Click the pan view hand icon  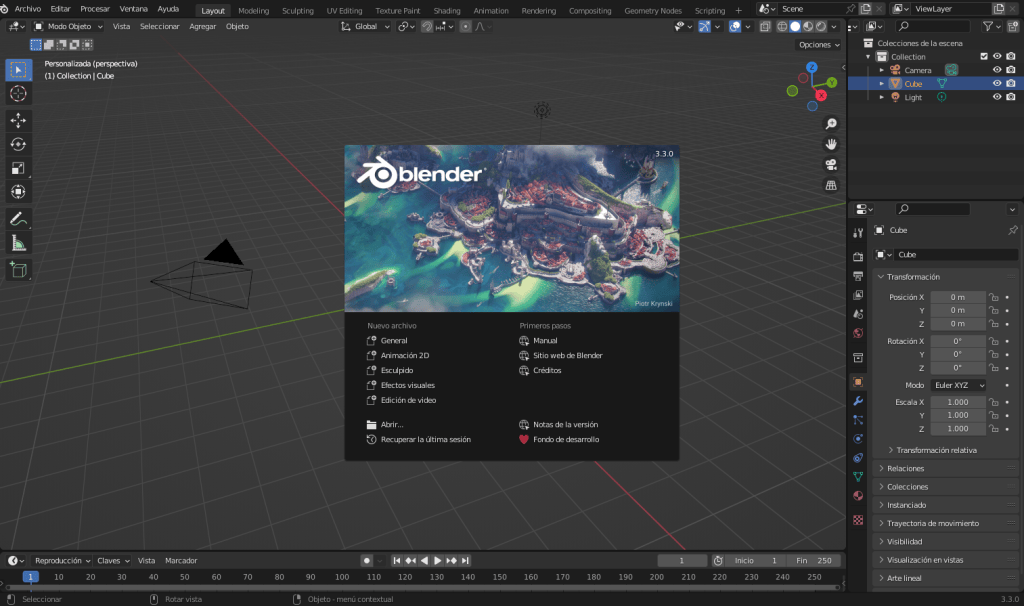tap(831, 144)
